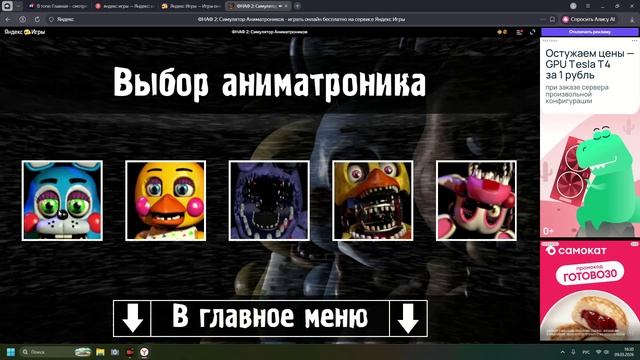Open the Yandex Browser hamburger menu
Screen dimensions: 640x360
[588, 6]
